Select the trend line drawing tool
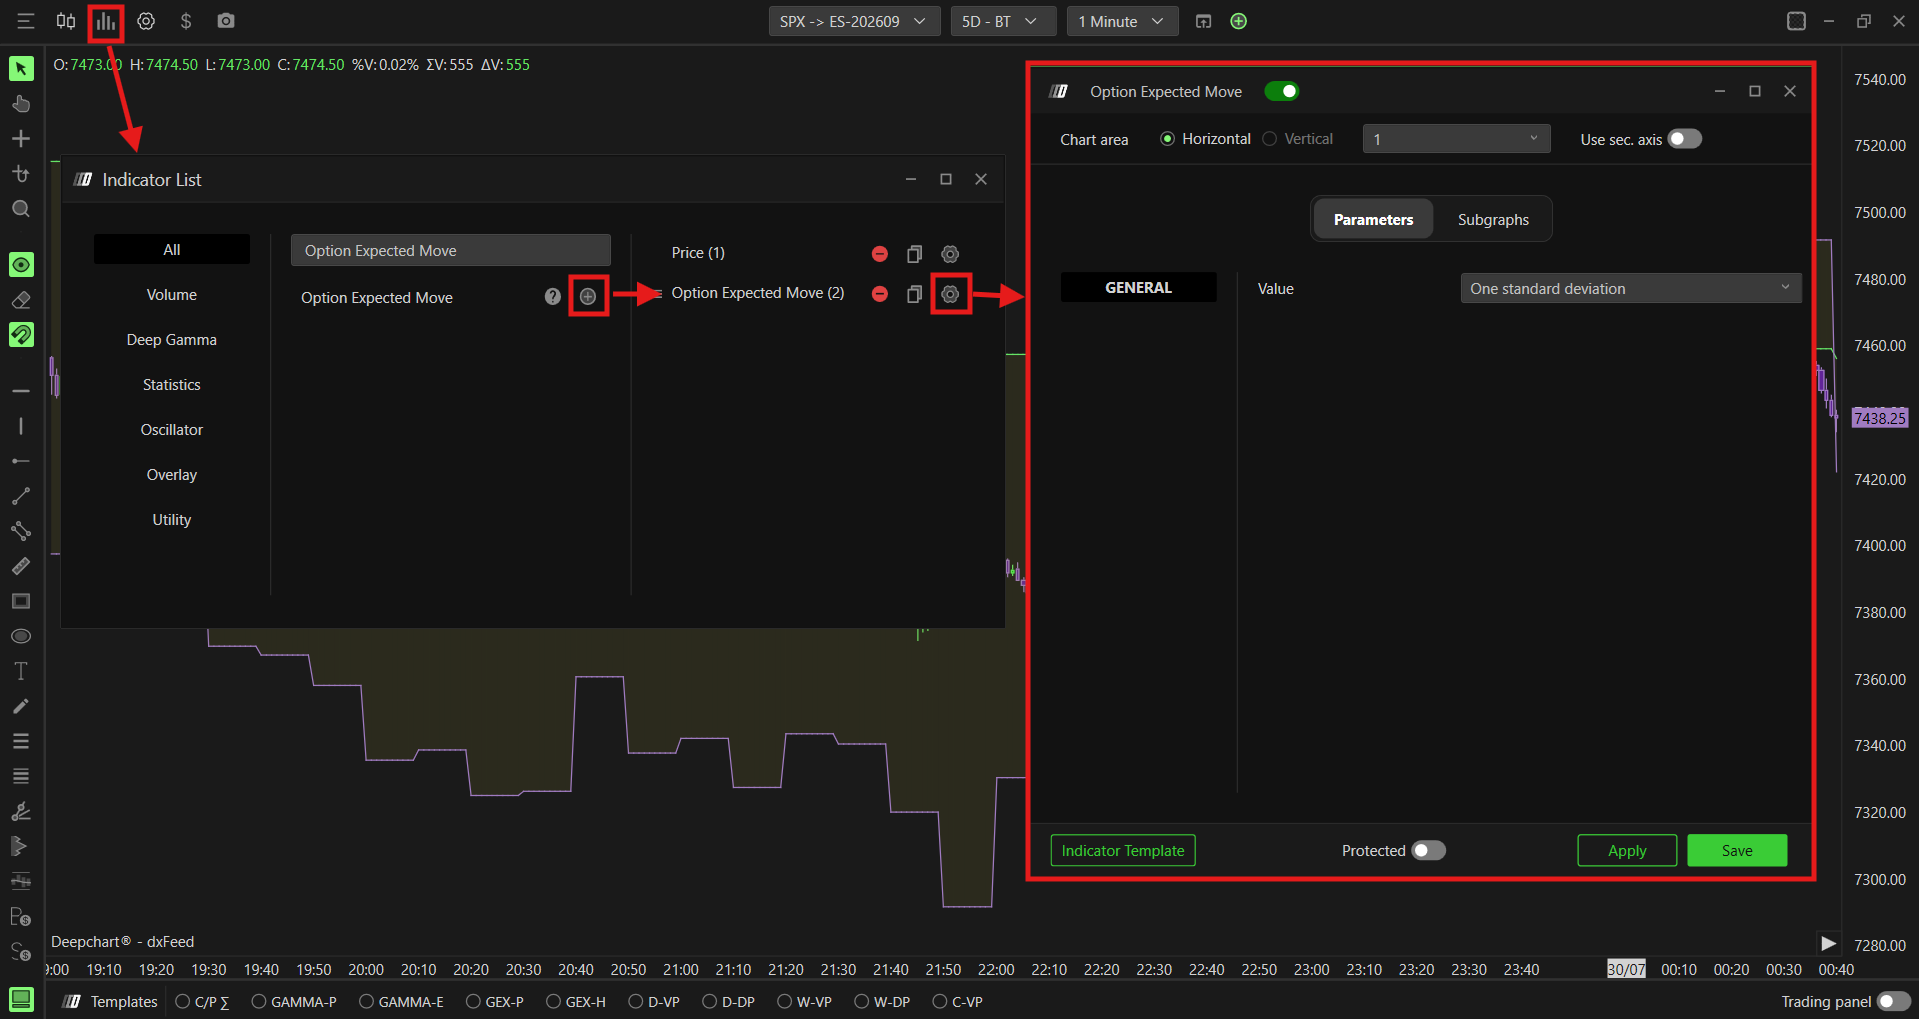This screenshot has width=1919, height=1019. [21, 496]
